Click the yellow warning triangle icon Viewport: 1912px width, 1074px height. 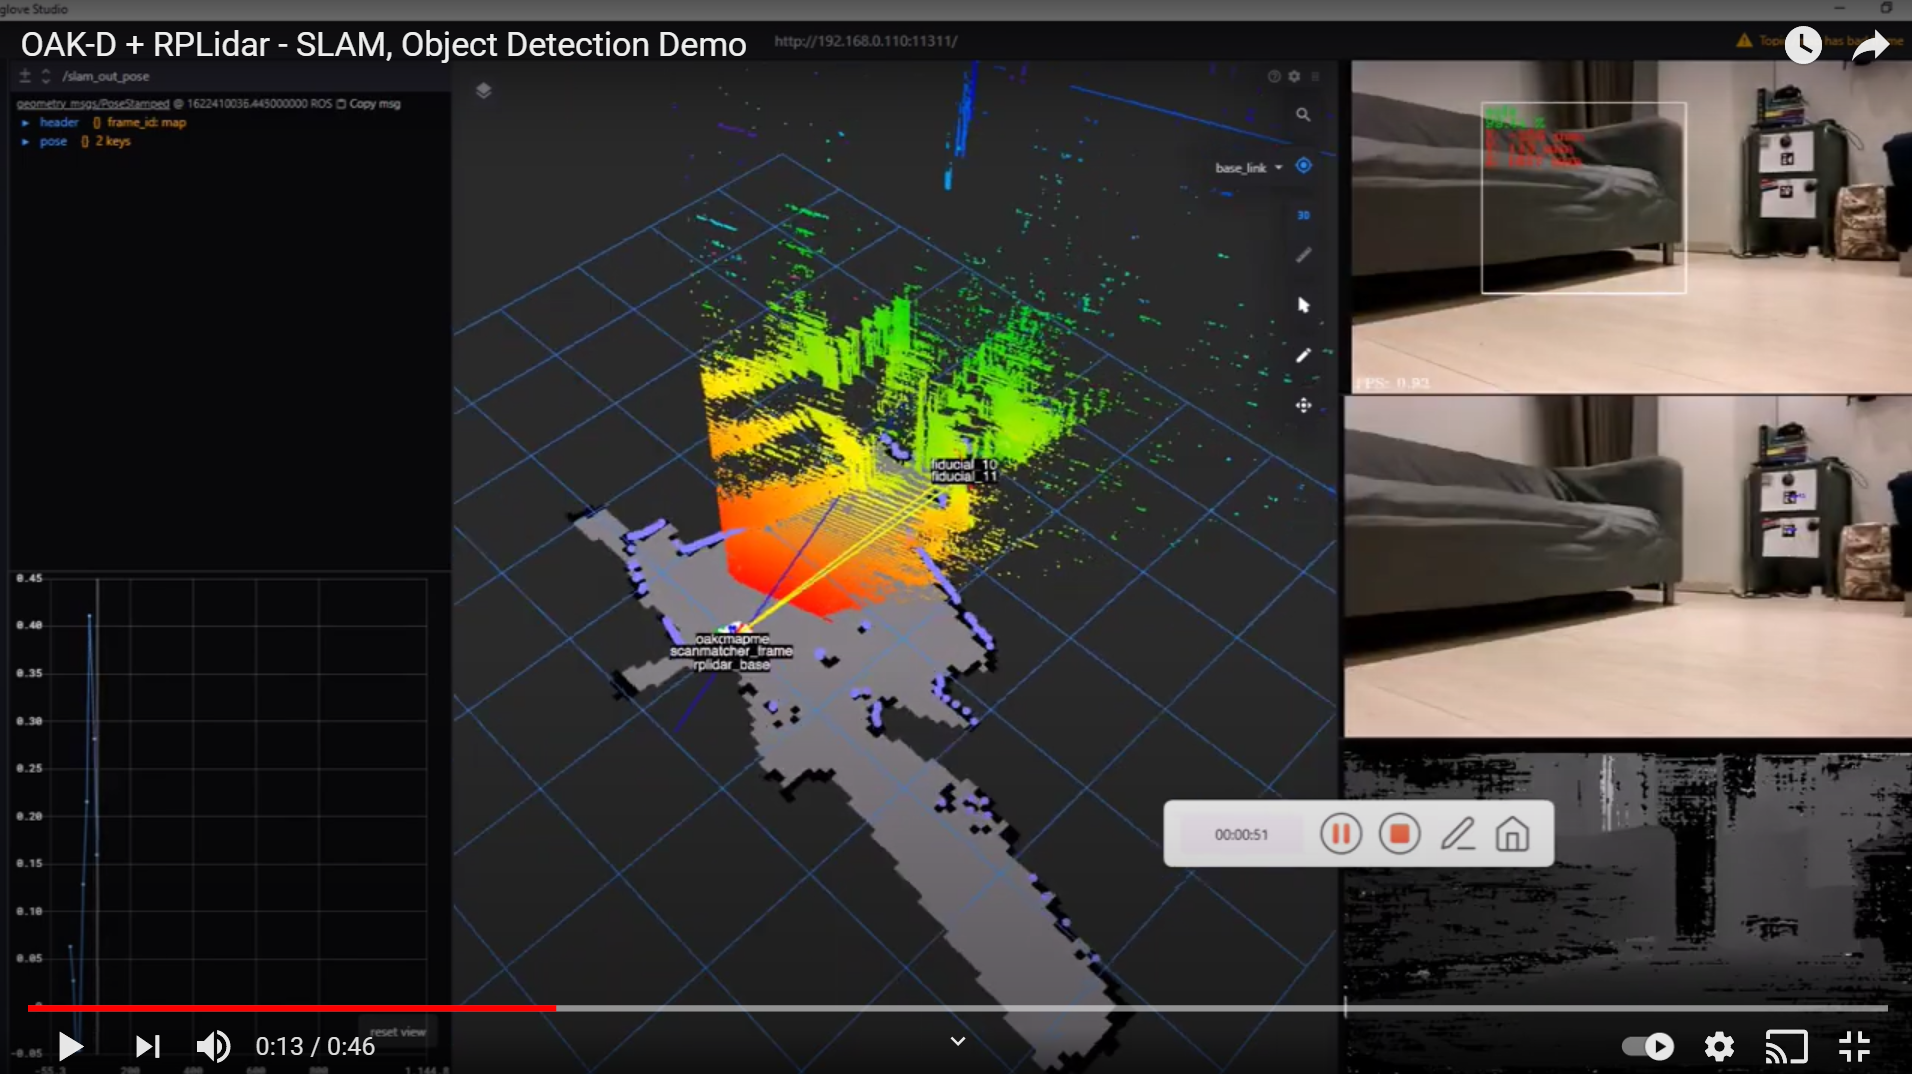click(1744, 40)
